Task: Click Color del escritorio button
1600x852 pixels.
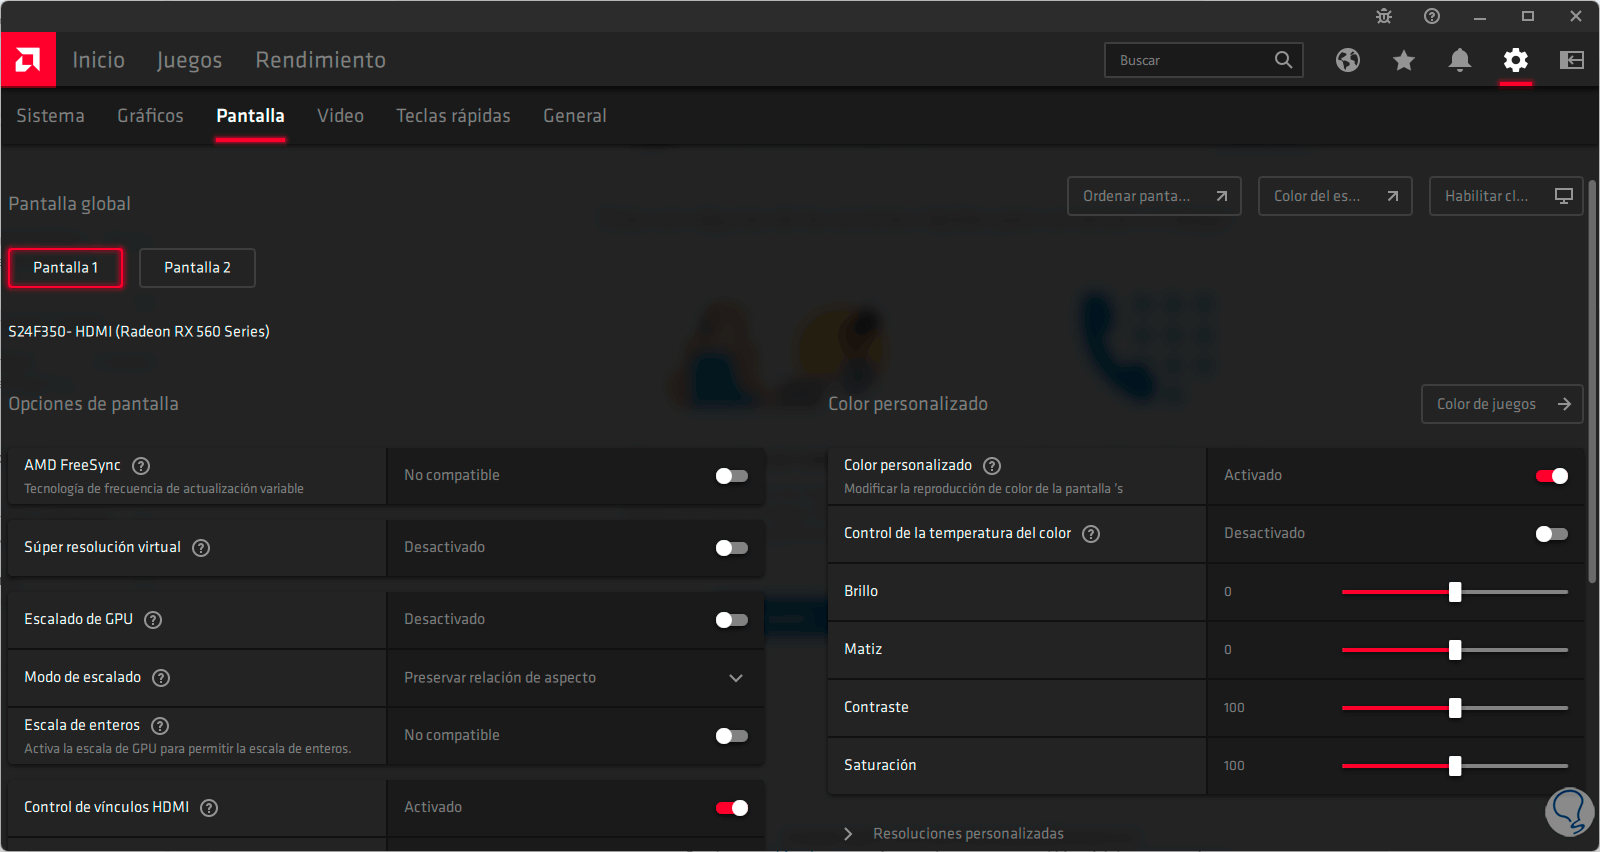Action: tap(1335, 196)
